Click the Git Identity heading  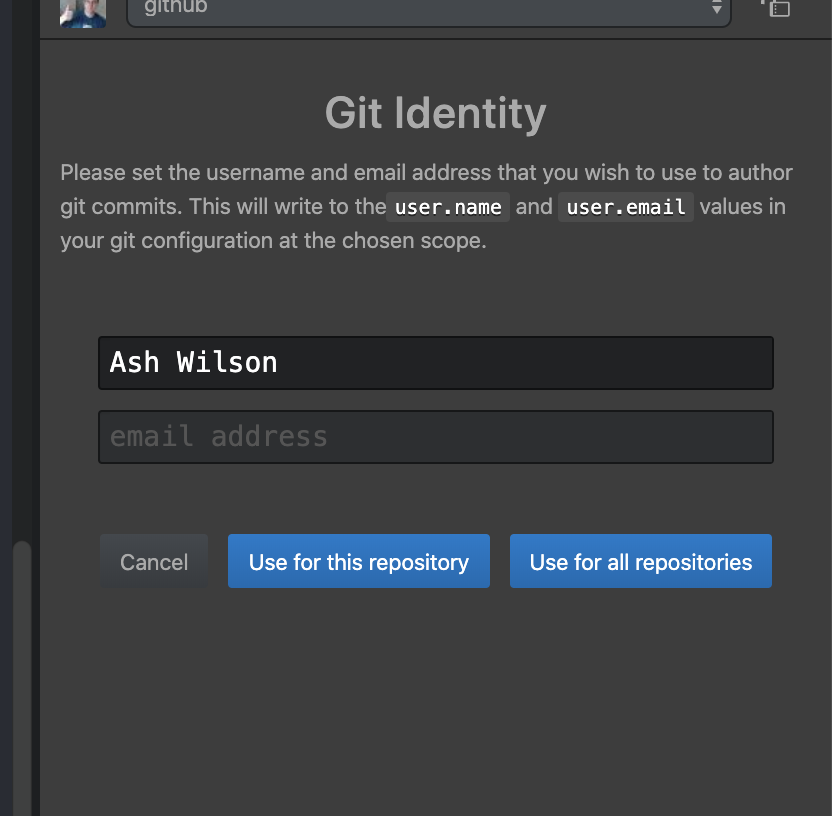(x=435, y=113)
